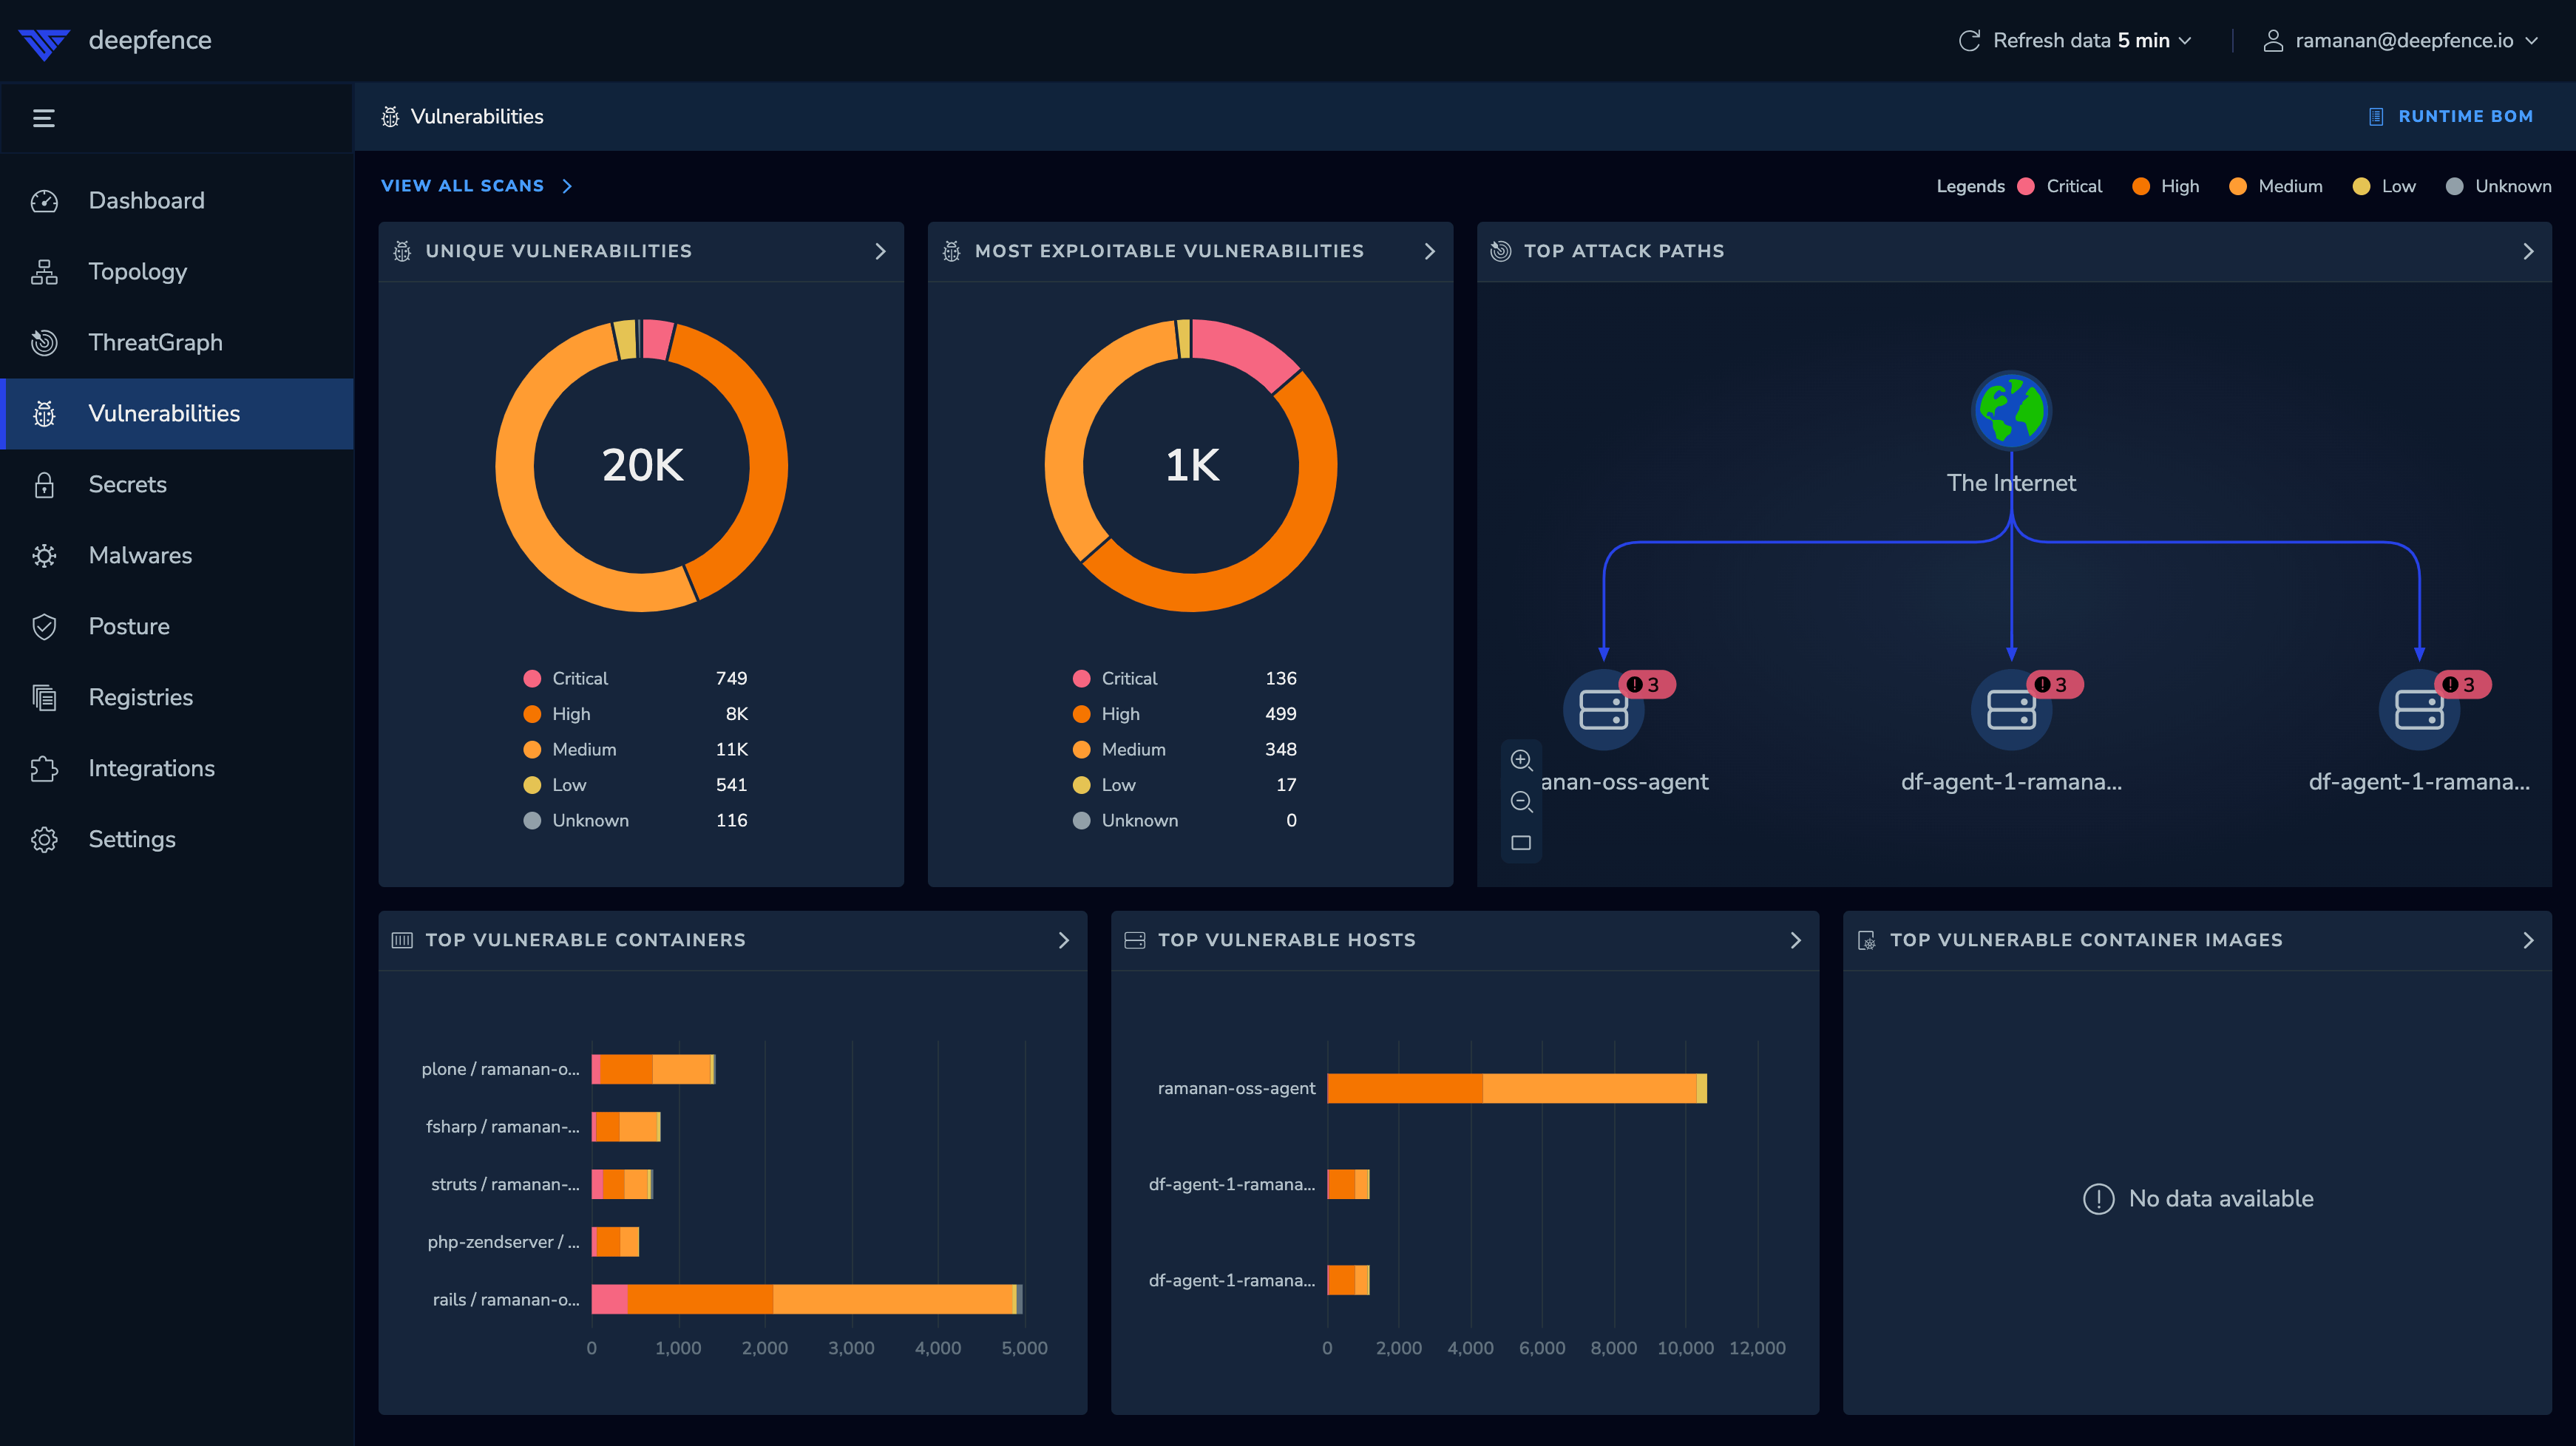Image resolution: width=2576 pixels, height=1446 pixels.
Task: Click The Internet globe node
Action: click(2011, 411)
